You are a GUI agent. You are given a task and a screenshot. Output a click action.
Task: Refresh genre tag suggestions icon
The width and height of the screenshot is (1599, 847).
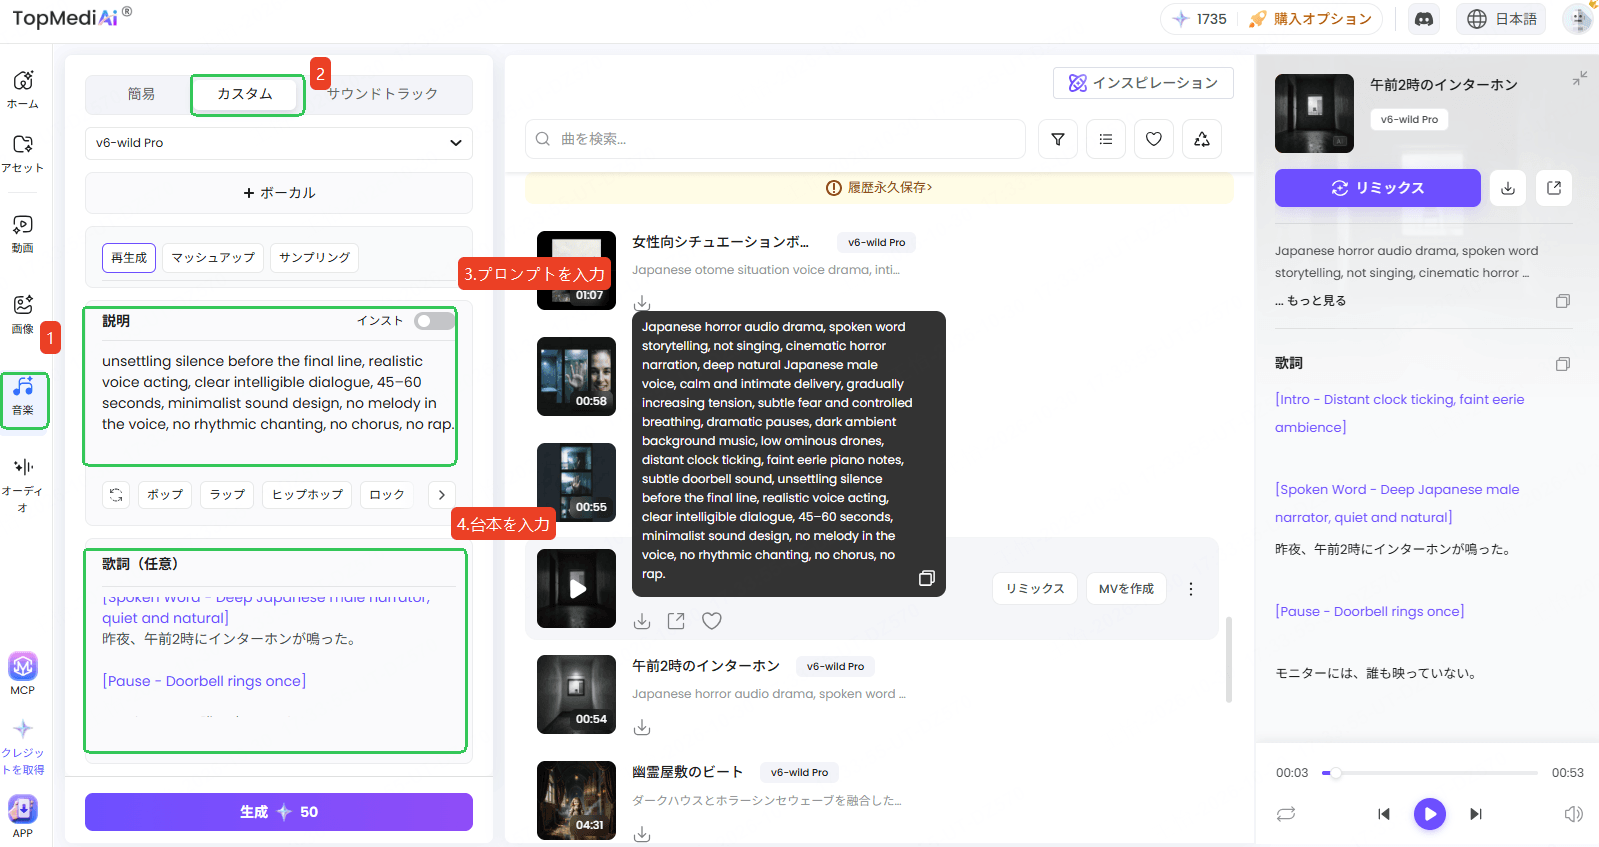click(x=116, y=494)
